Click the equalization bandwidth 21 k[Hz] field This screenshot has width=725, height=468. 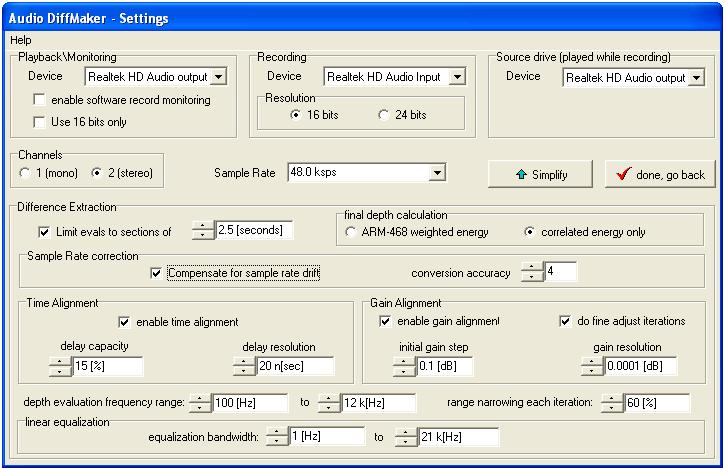(x=459, y=437)
